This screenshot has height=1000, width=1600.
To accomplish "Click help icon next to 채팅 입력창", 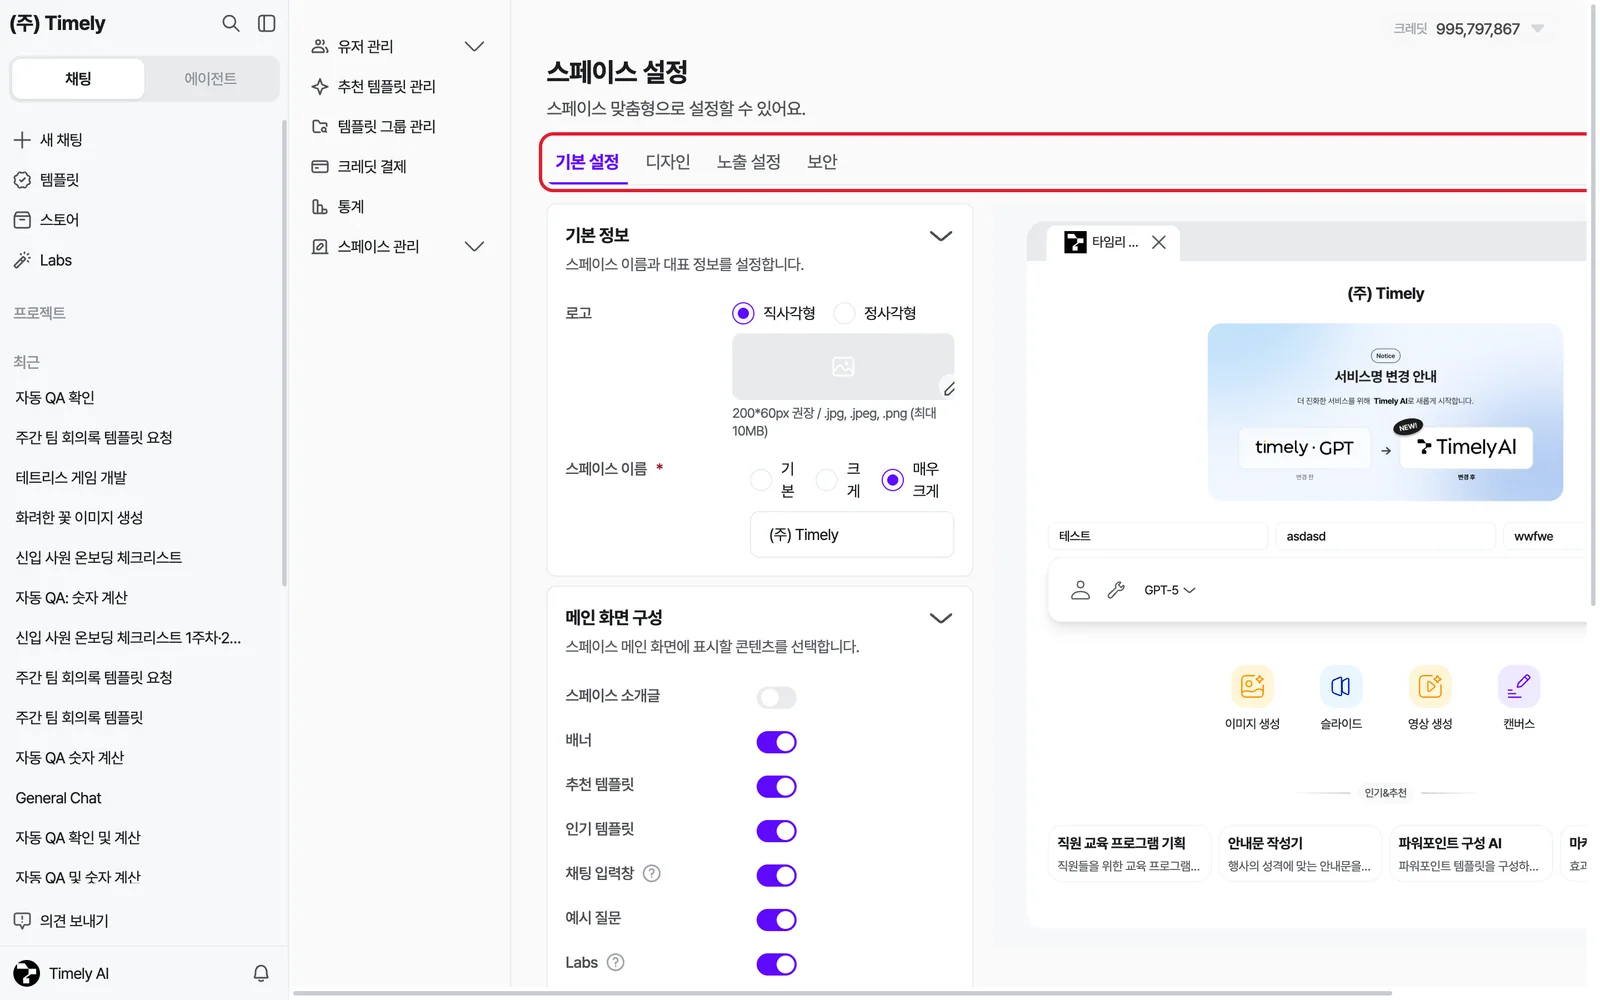I will [x=652, y=873].
